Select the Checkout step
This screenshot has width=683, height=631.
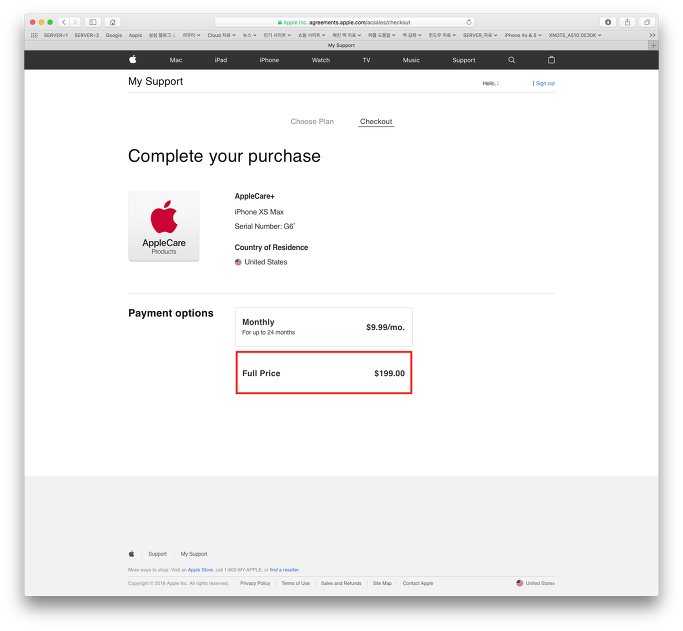pos(376,121)
